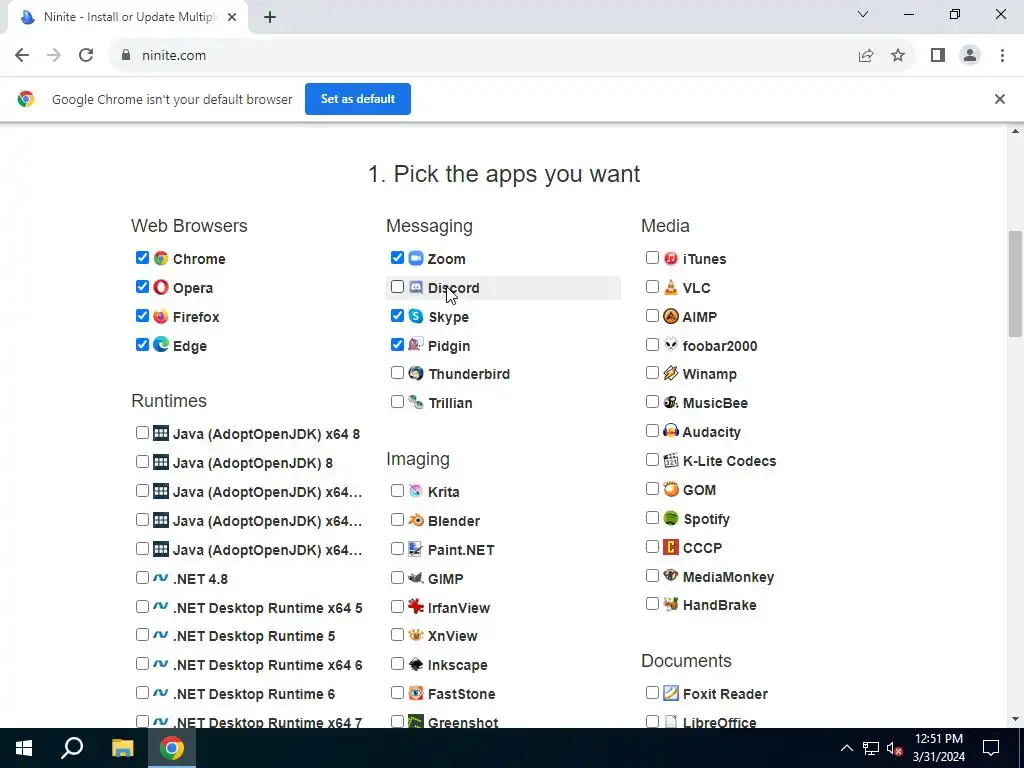Click the MusicBee label
1024x768 pixels.
point(715,403)
